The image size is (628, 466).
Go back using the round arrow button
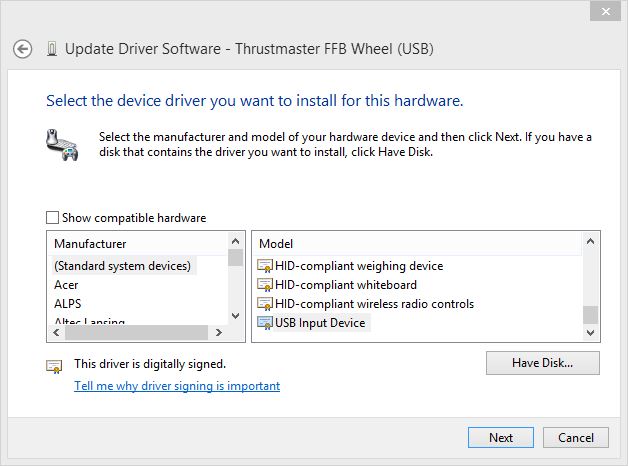pyautogui.click(x=22, y=50)
